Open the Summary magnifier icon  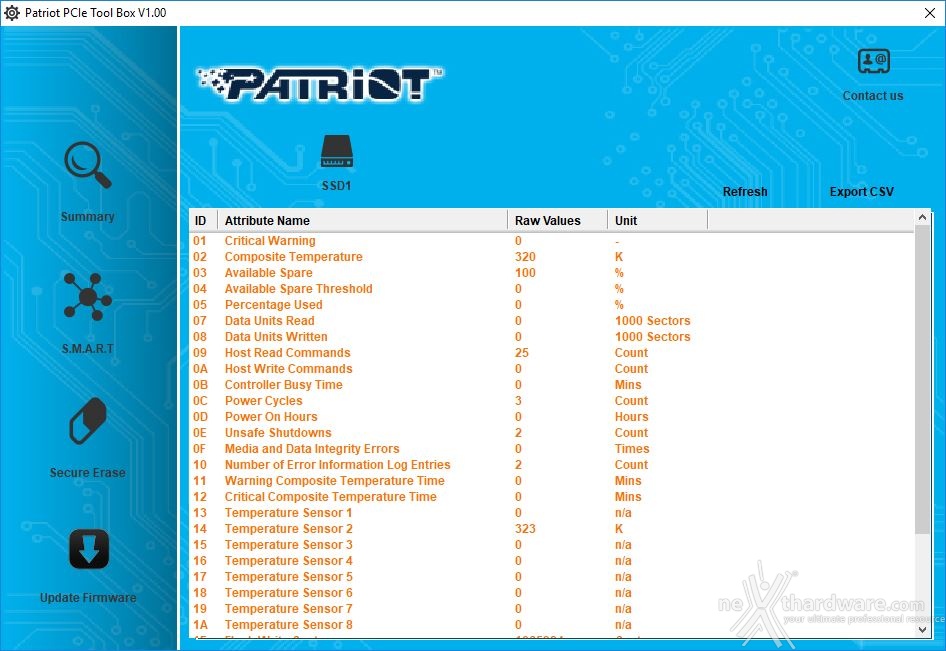click(x=87, y=165)
